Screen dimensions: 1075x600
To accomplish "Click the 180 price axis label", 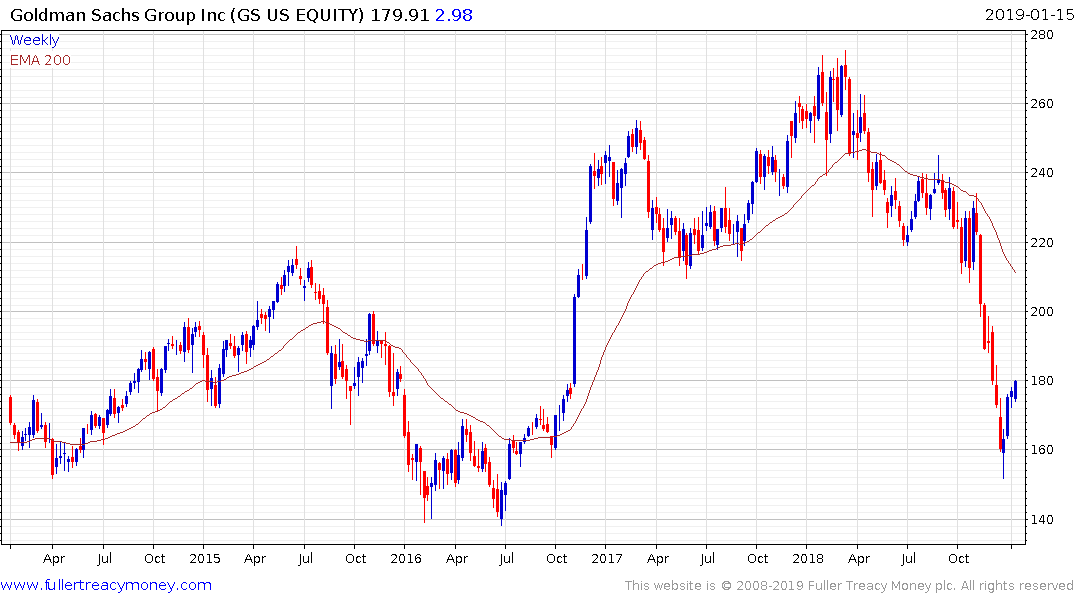I will (x=1041, y=381).
